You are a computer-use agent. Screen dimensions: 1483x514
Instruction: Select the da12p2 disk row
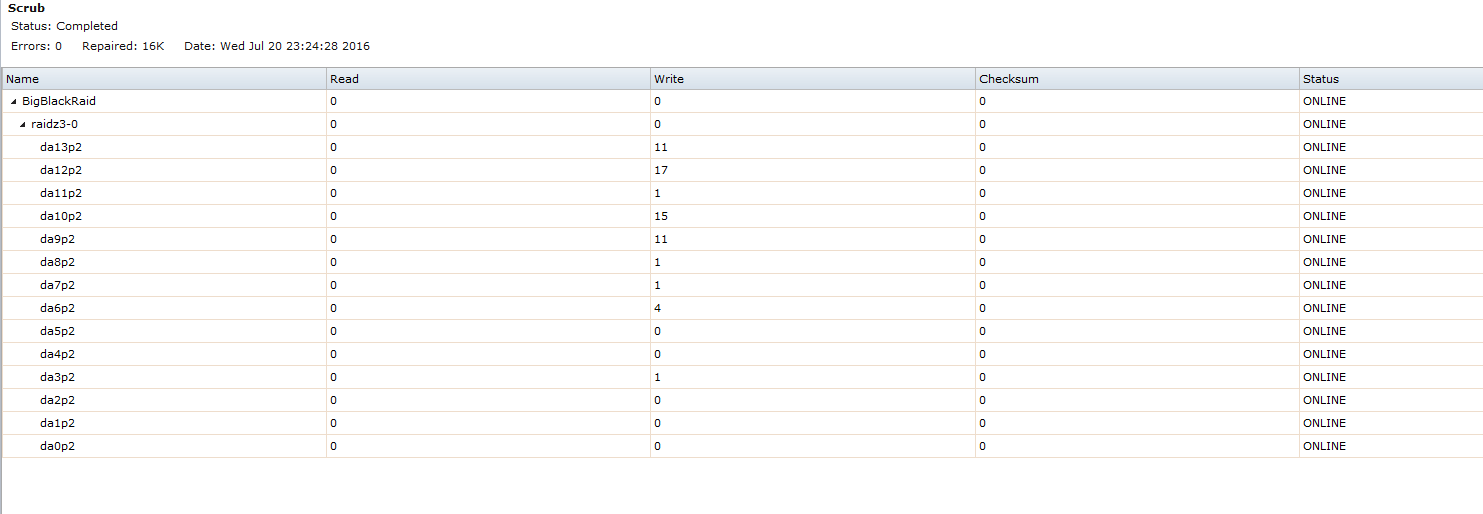[x=742, y=170]
